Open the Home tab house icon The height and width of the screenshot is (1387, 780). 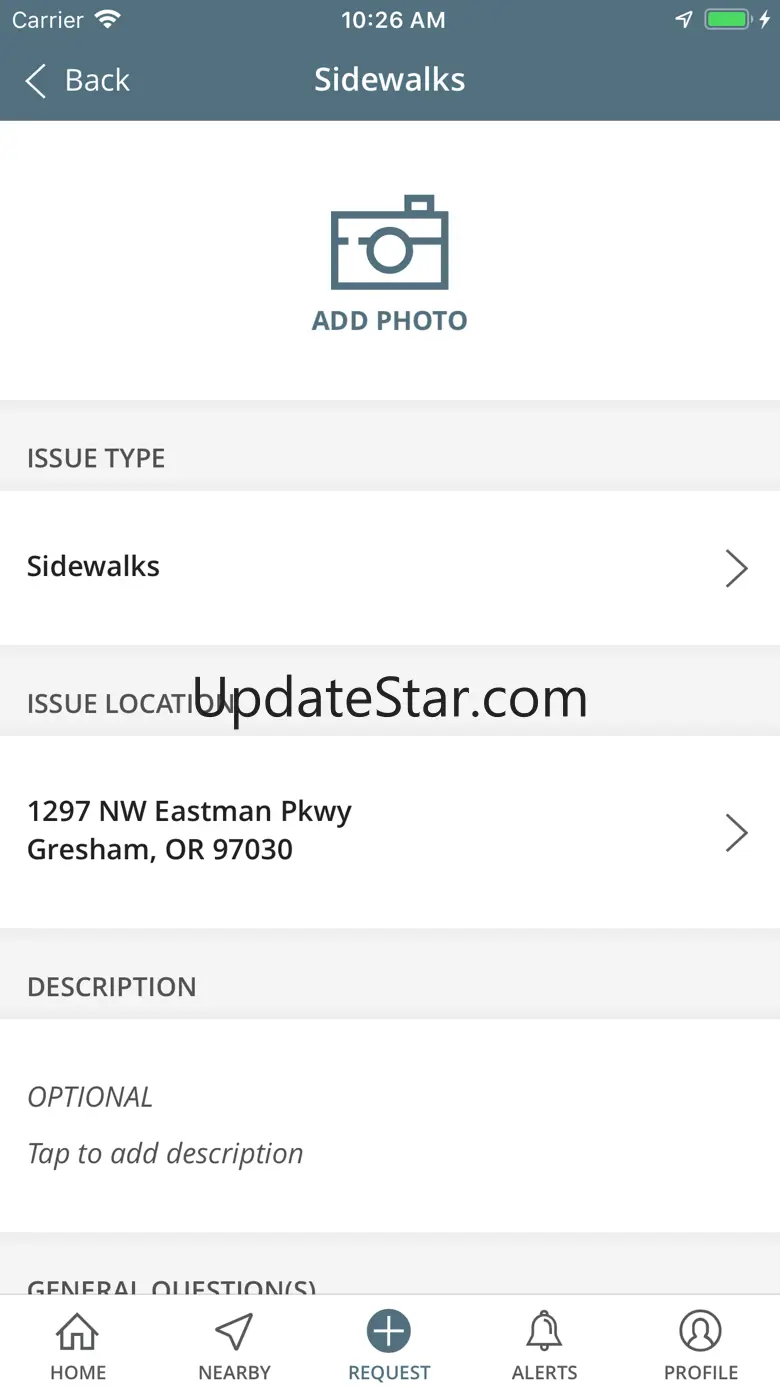[x=77, y=1331]
